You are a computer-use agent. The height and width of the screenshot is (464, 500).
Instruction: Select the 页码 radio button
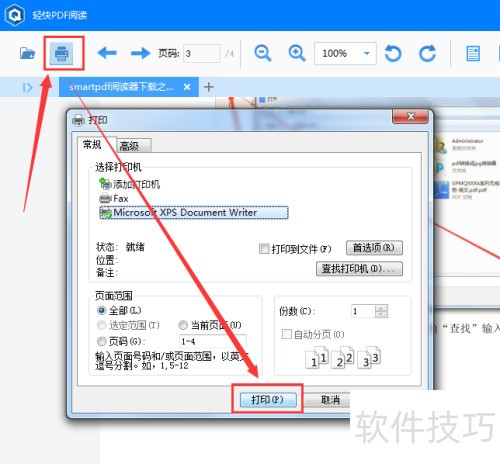pos(101,341)
